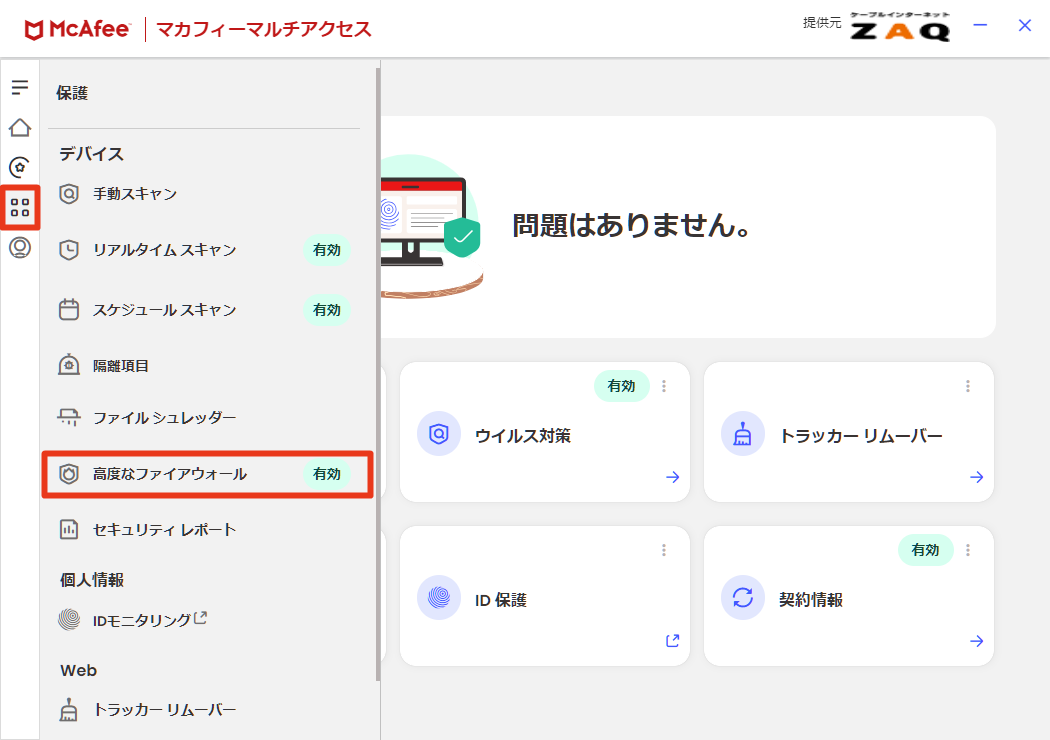Click the ファイル シュレッダー shredder icon
This screenshot has width=1050, height=740.
click(69, 417)
